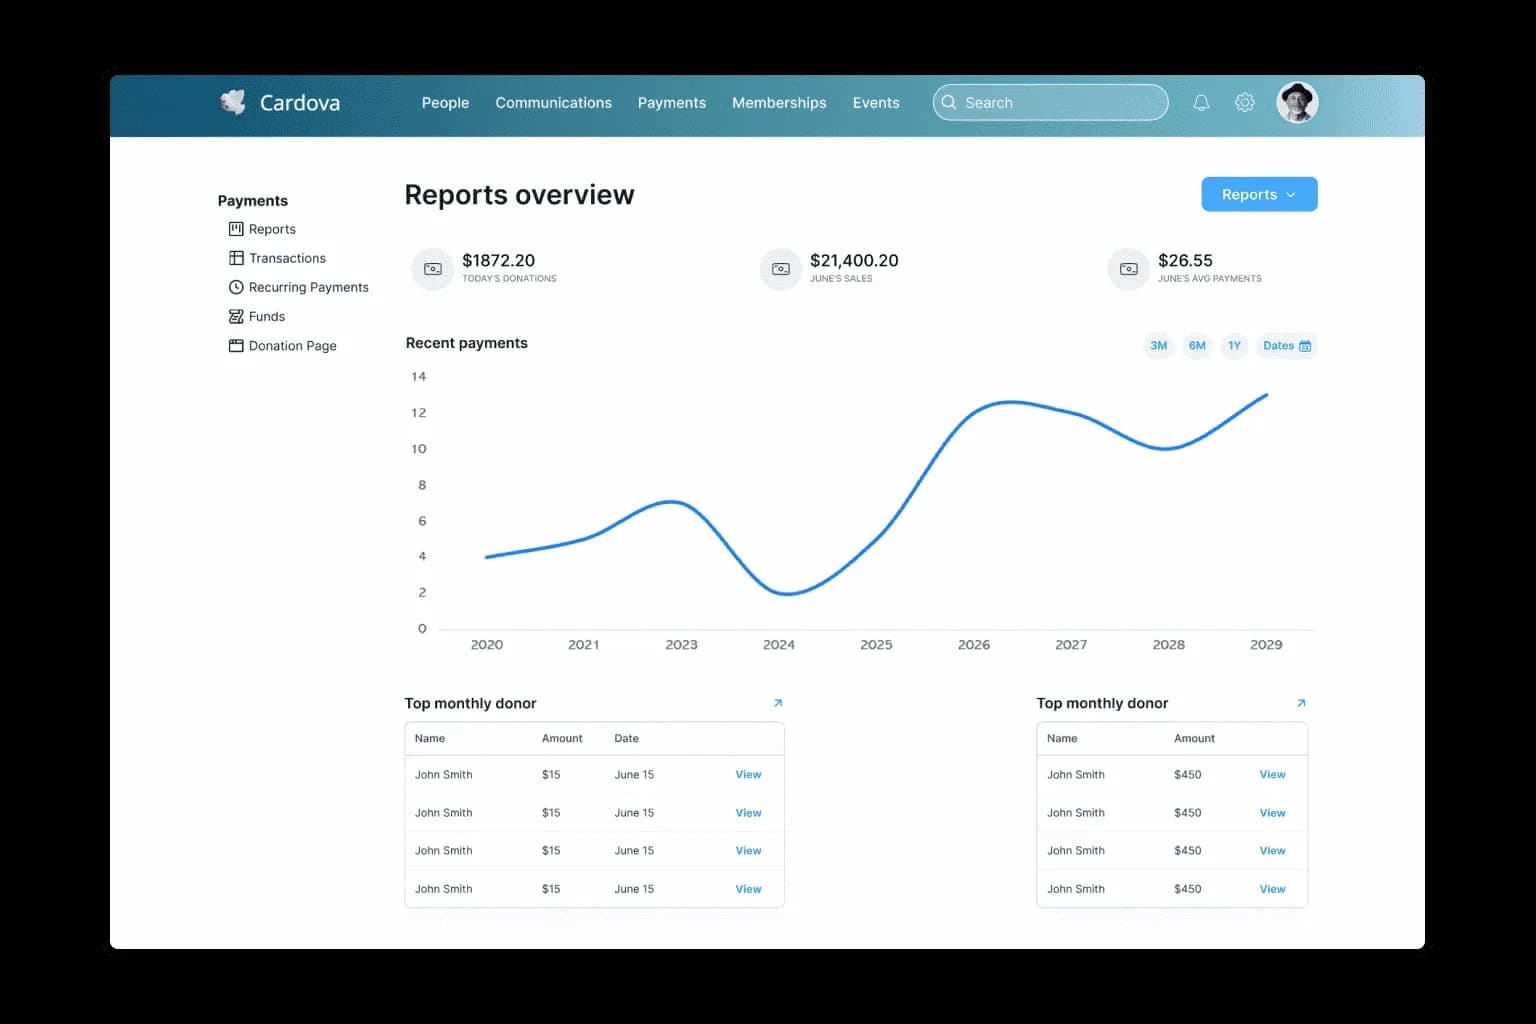Click the Cardova logo icon
The image size is (1536, 1024).
tap(233, 102)
